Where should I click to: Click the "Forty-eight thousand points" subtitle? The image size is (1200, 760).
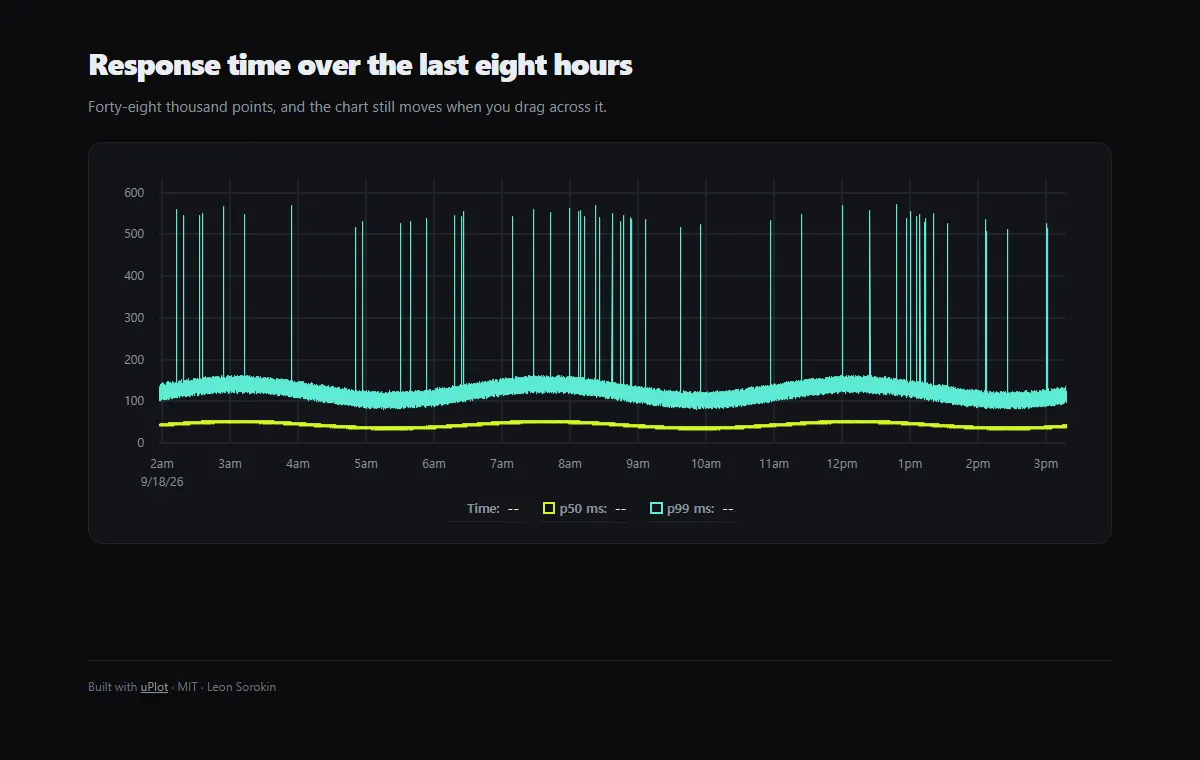(180, 107)
